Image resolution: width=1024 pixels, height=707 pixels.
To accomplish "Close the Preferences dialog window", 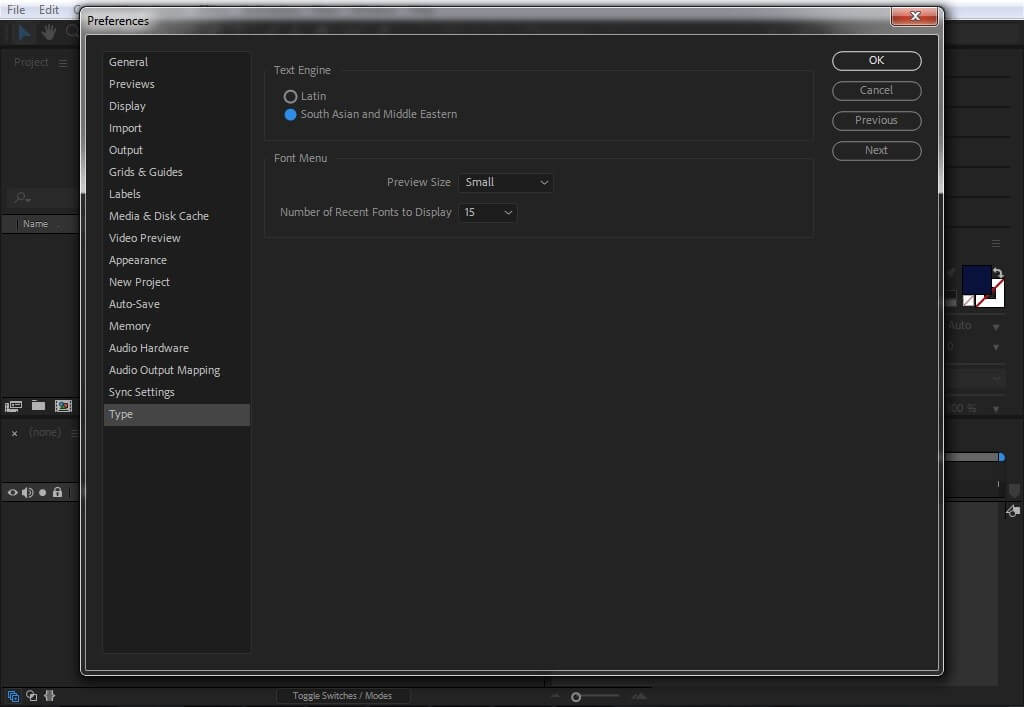I will pos(915,16).
